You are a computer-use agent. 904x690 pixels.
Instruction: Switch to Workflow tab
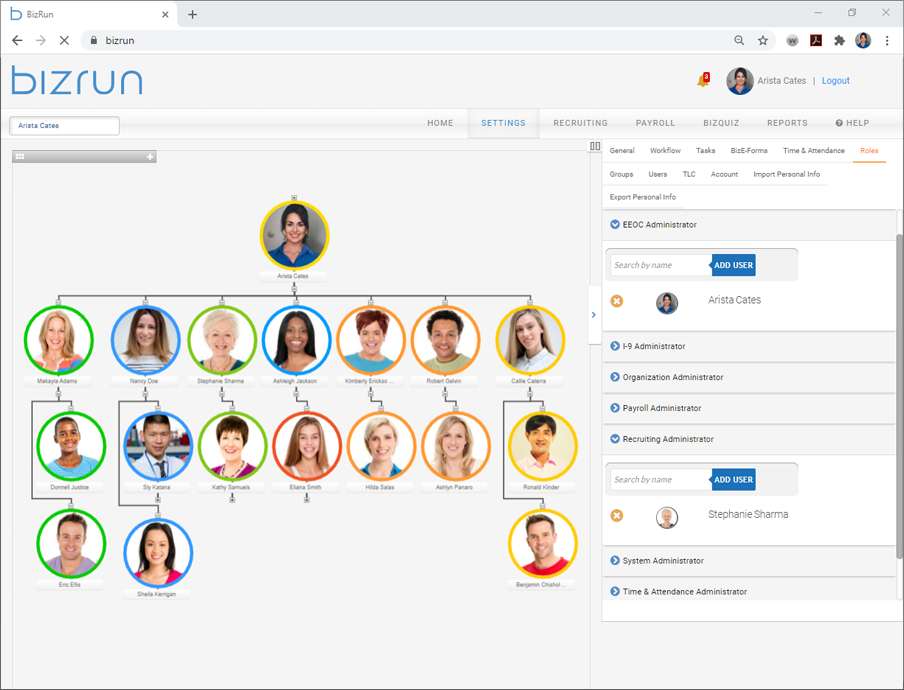pyautogui.click(x=665, y=150)
